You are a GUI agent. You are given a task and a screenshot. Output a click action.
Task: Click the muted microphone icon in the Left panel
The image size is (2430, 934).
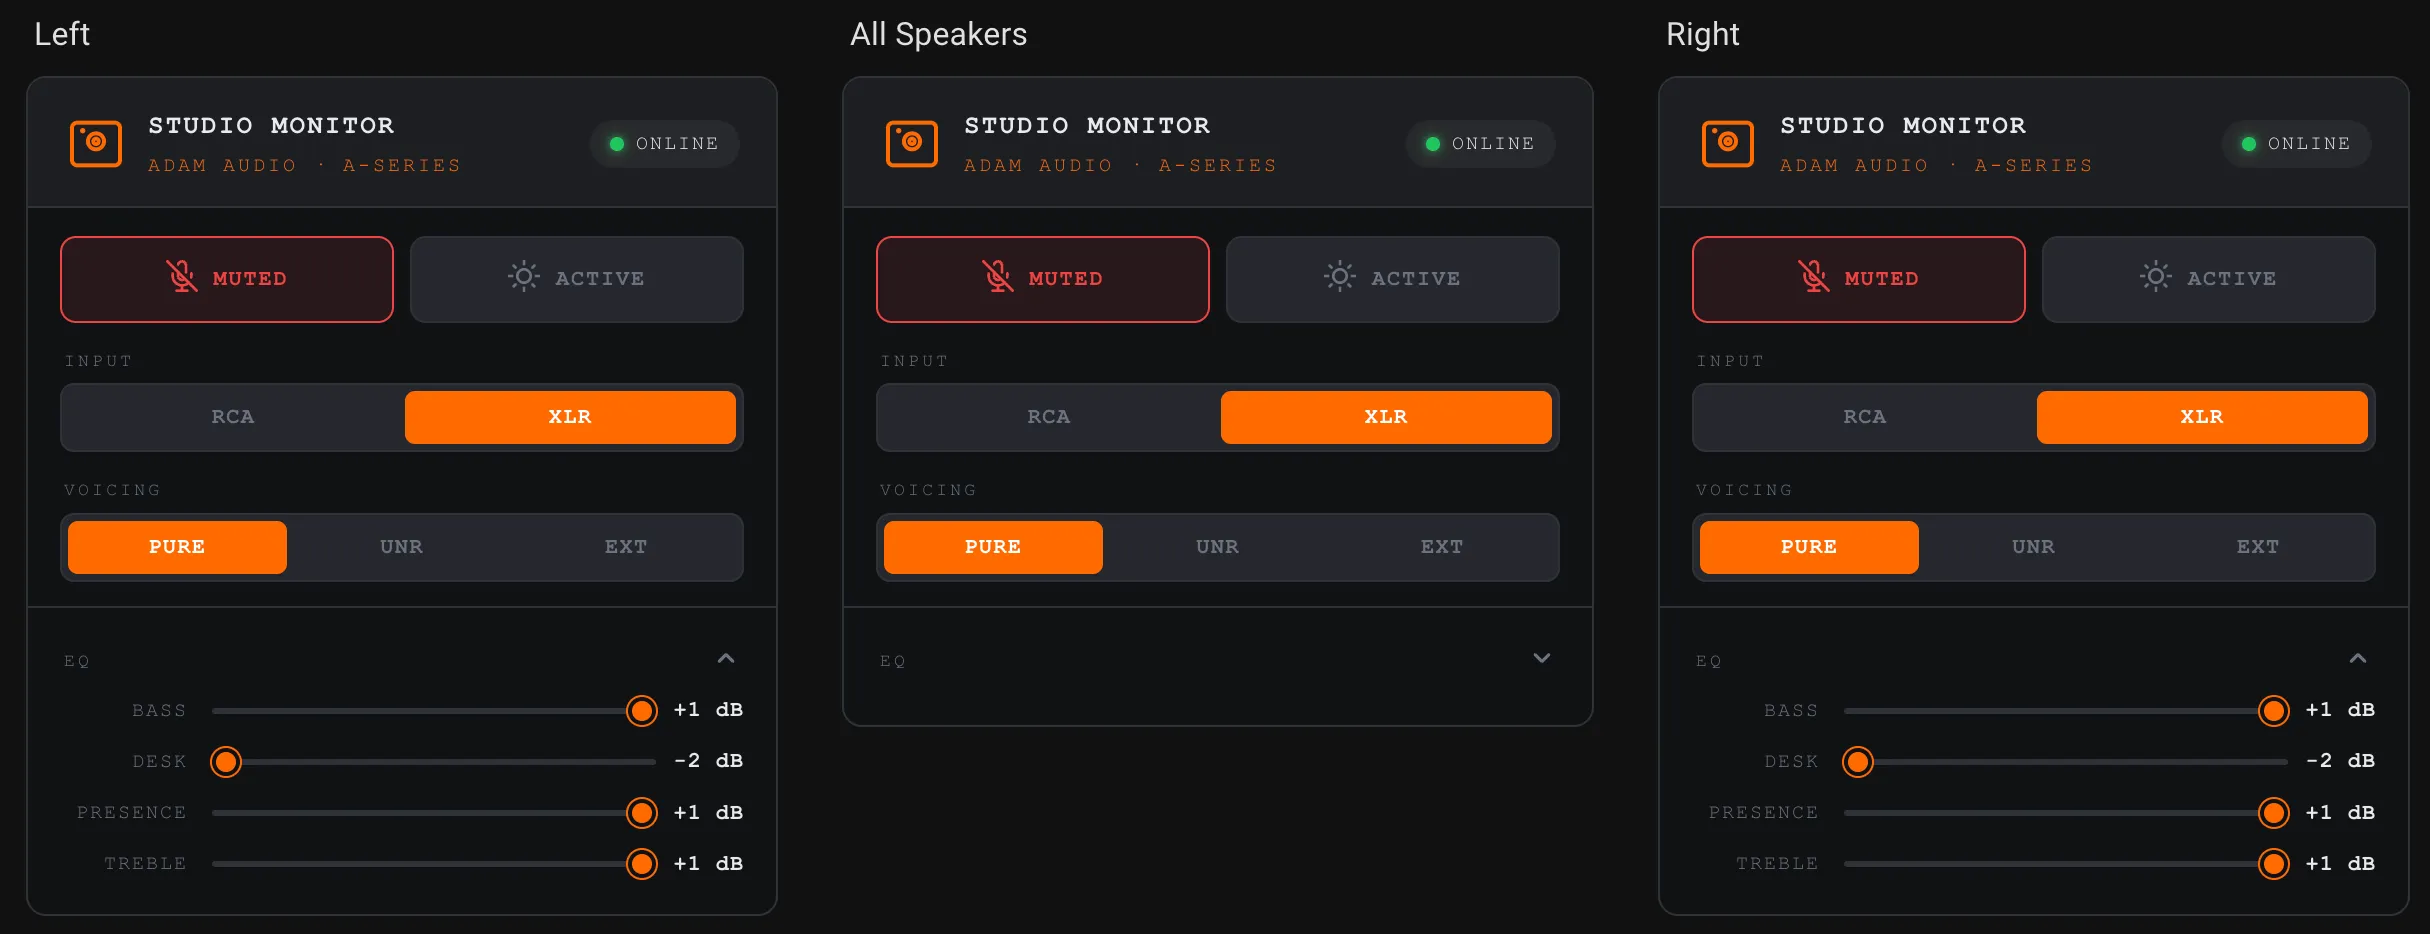tap(182, 277)
